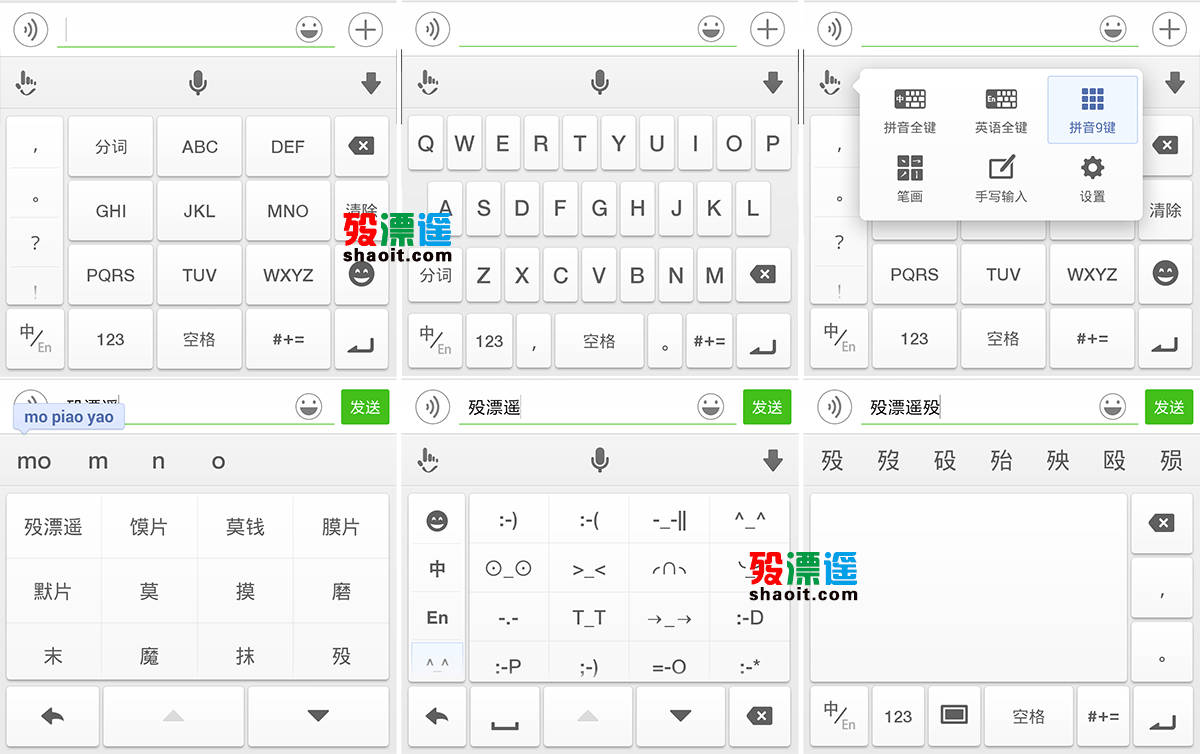Tap the Q key
1200x754 pixels.
click(426, 143)
